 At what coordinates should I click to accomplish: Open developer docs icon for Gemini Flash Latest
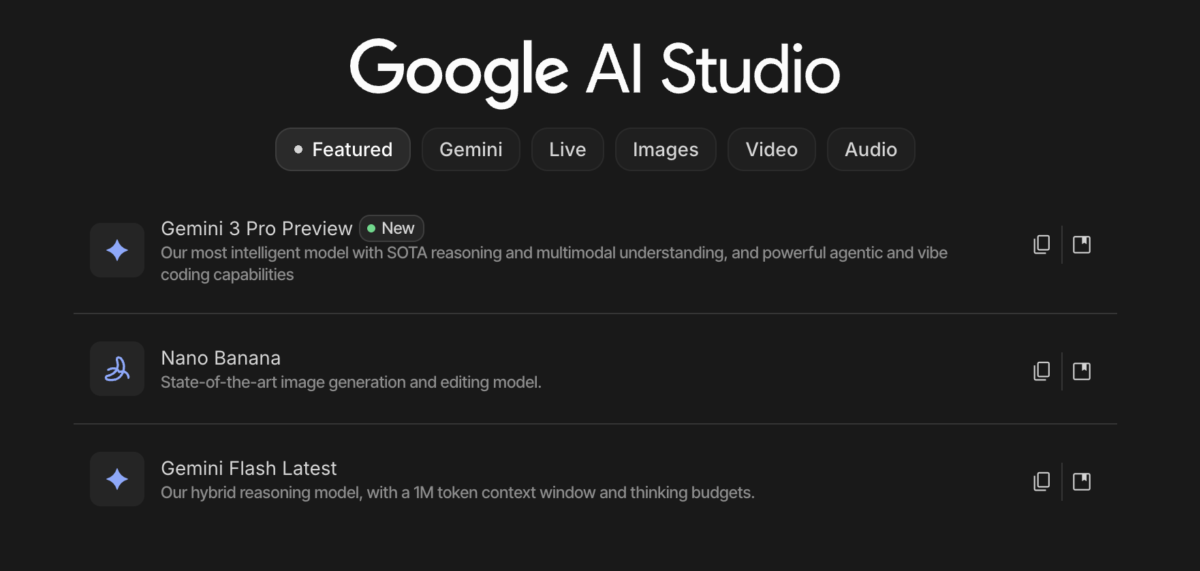tap(1081, 481)
